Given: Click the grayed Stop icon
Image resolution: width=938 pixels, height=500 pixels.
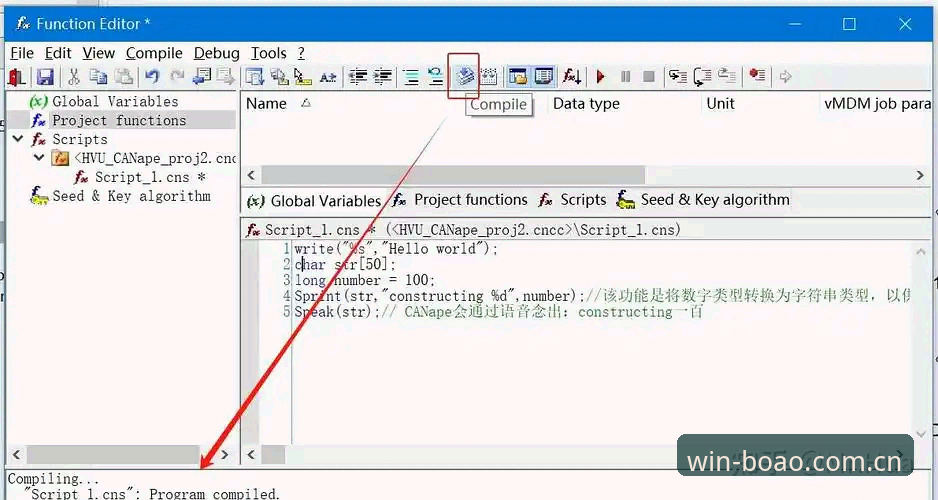Looking at the screenshot, I should click(x=648, y=77).
